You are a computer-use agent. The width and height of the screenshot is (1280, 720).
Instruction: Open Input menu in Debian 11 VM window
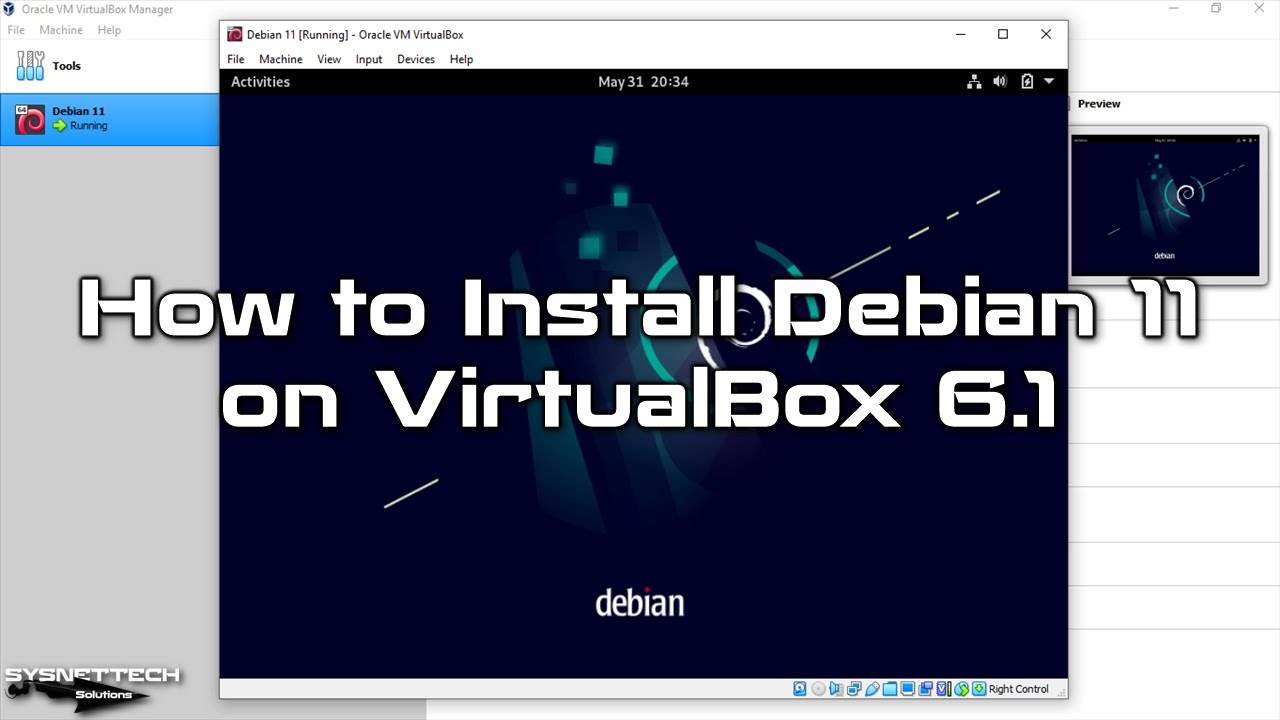coord(369,59)
